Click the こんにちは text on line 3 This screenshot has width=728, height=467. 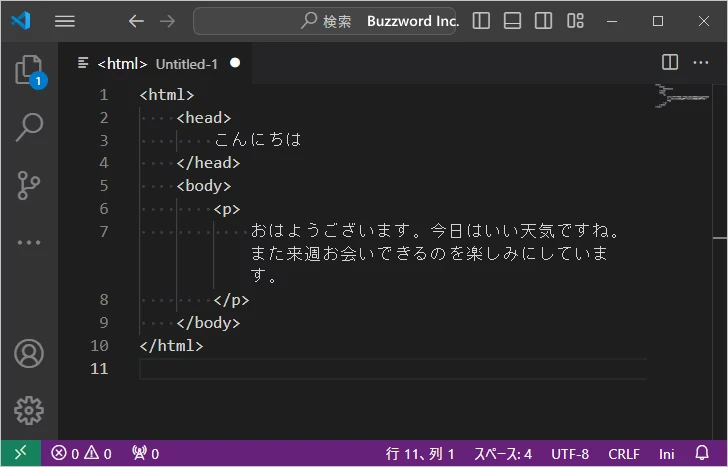tap(258, 140)
